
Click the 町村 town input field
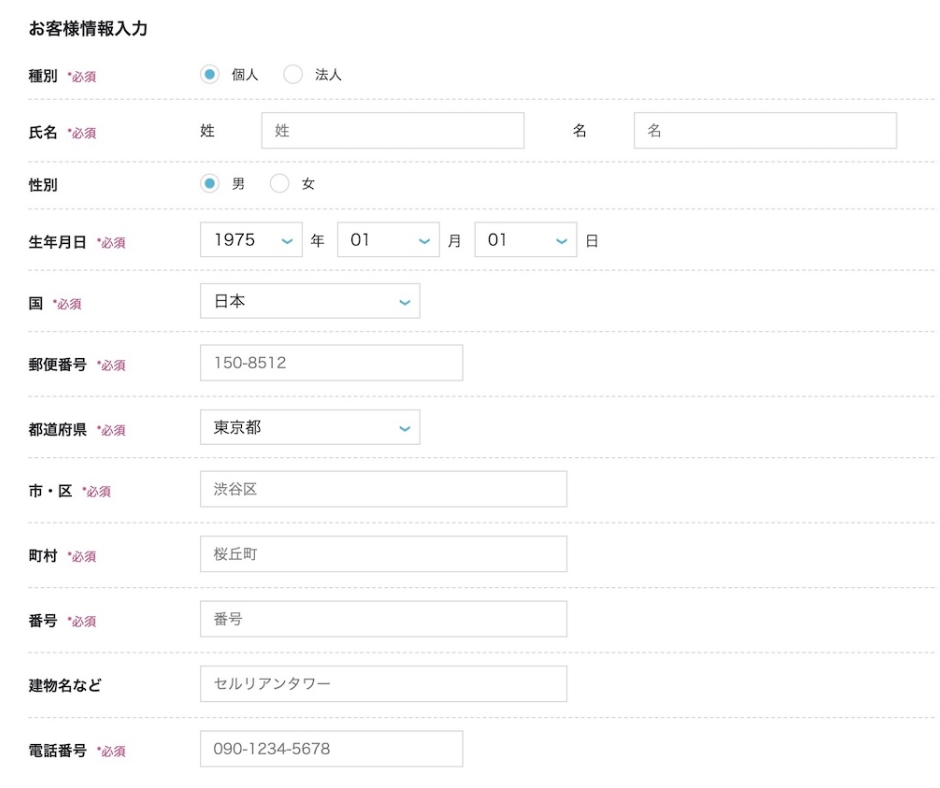384,554
